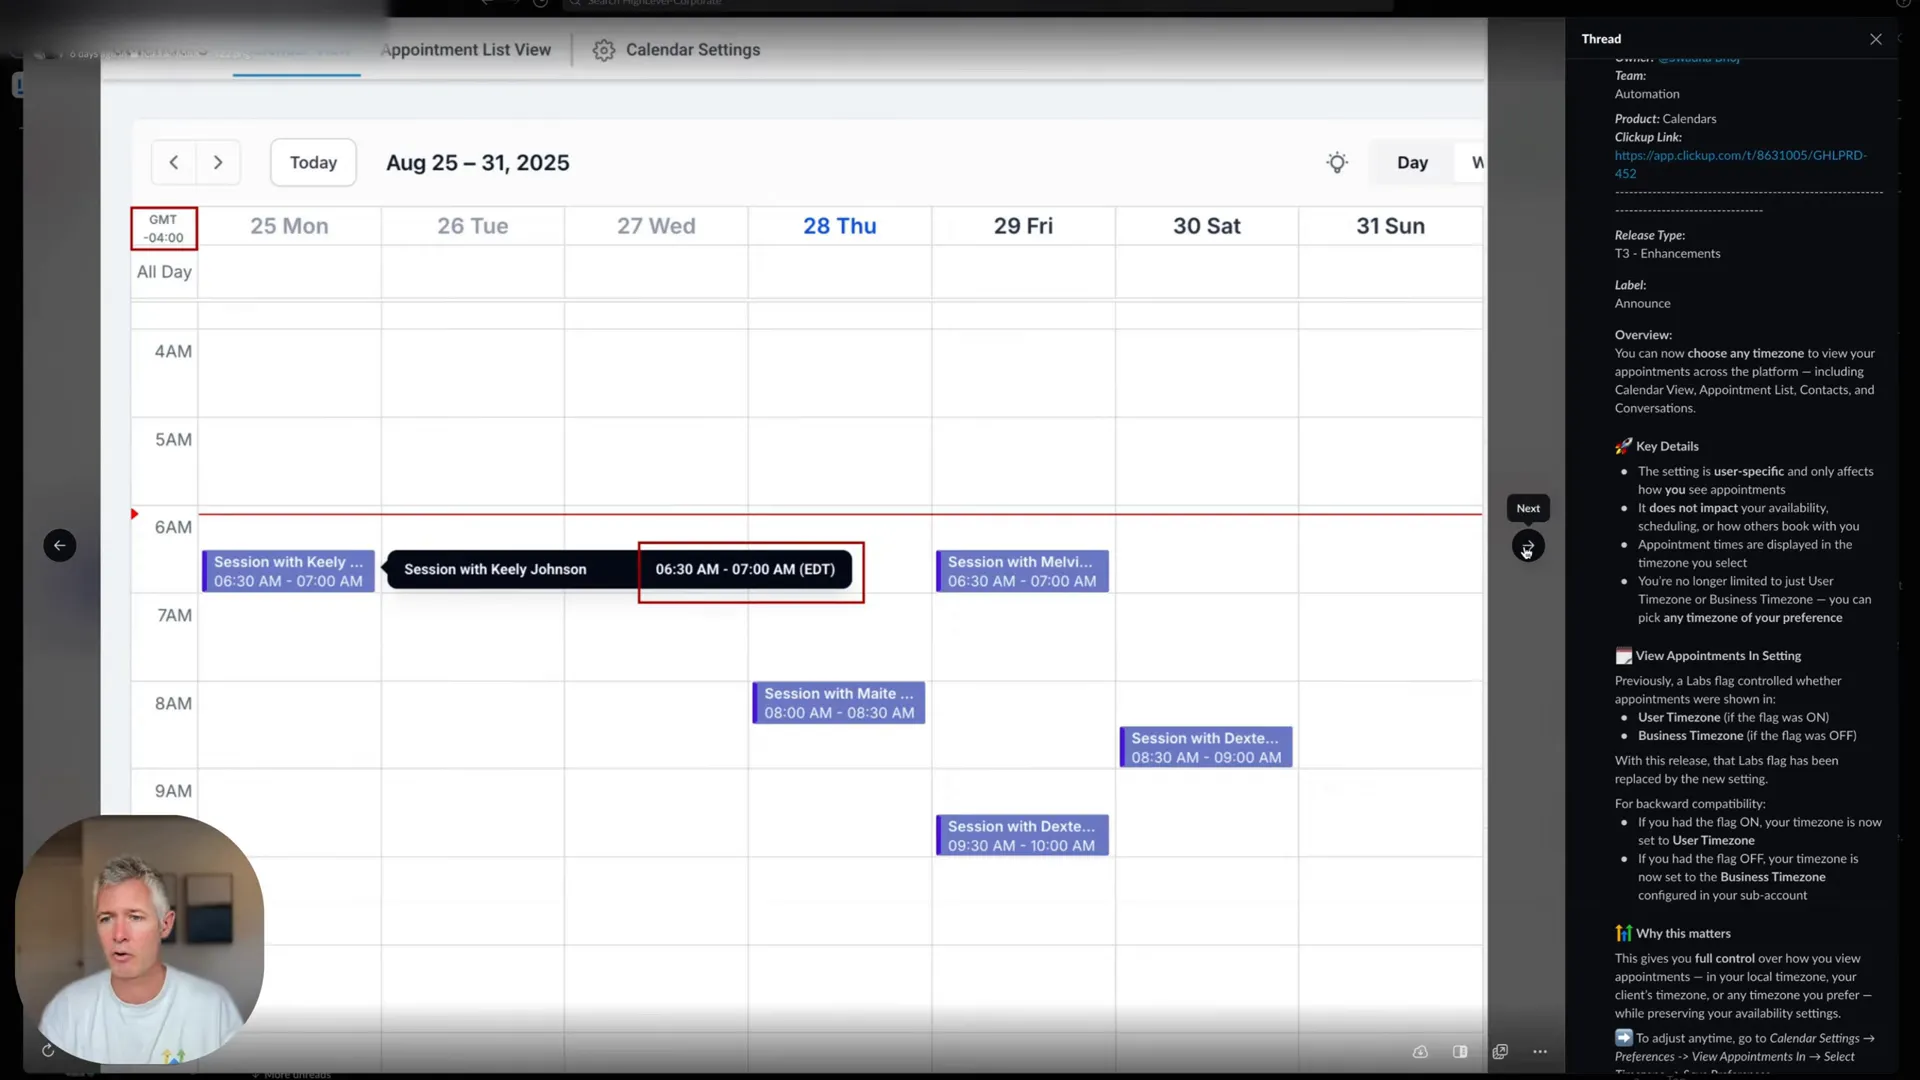Screen dimensions: 1920x1080
Task: Select the 25 Mon column header
Action: pos(289,226)
